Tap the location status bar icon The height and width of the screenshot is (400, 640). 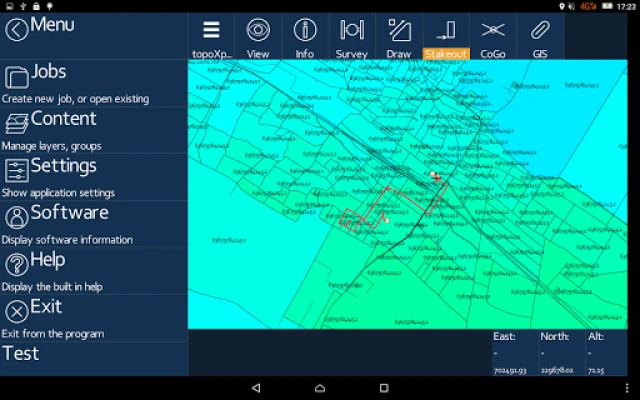click(x=562, y=6)
